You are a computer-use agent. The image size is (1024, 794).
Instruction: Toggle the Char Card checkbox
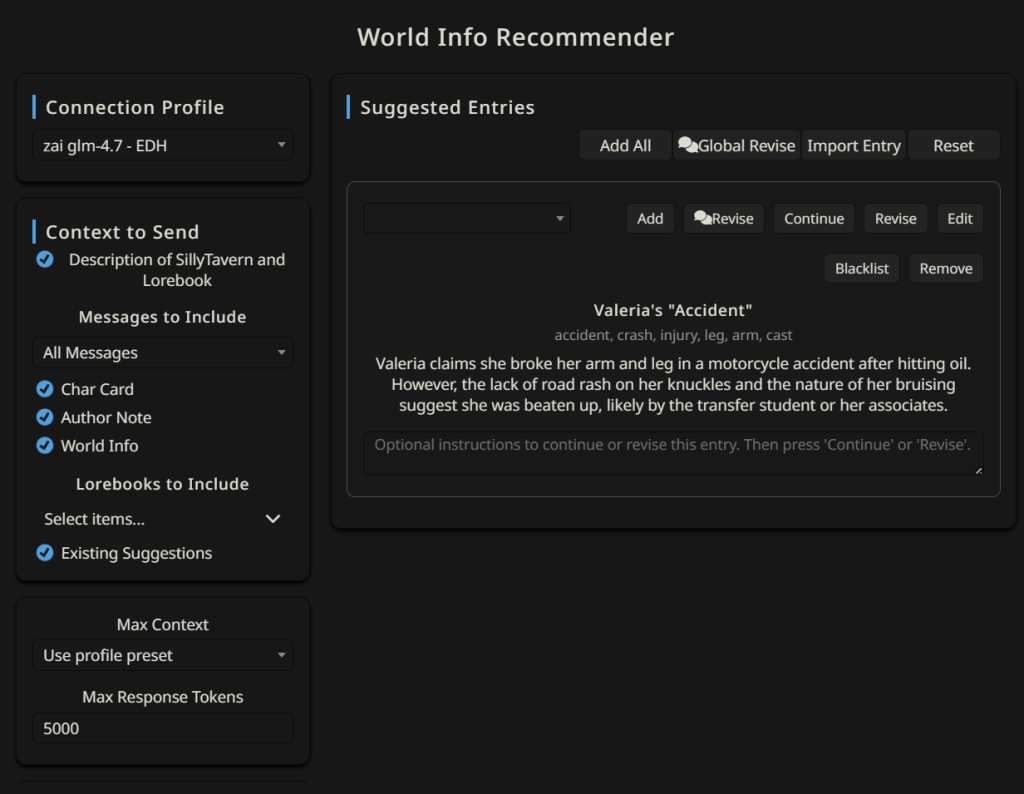tap(45, 389)
